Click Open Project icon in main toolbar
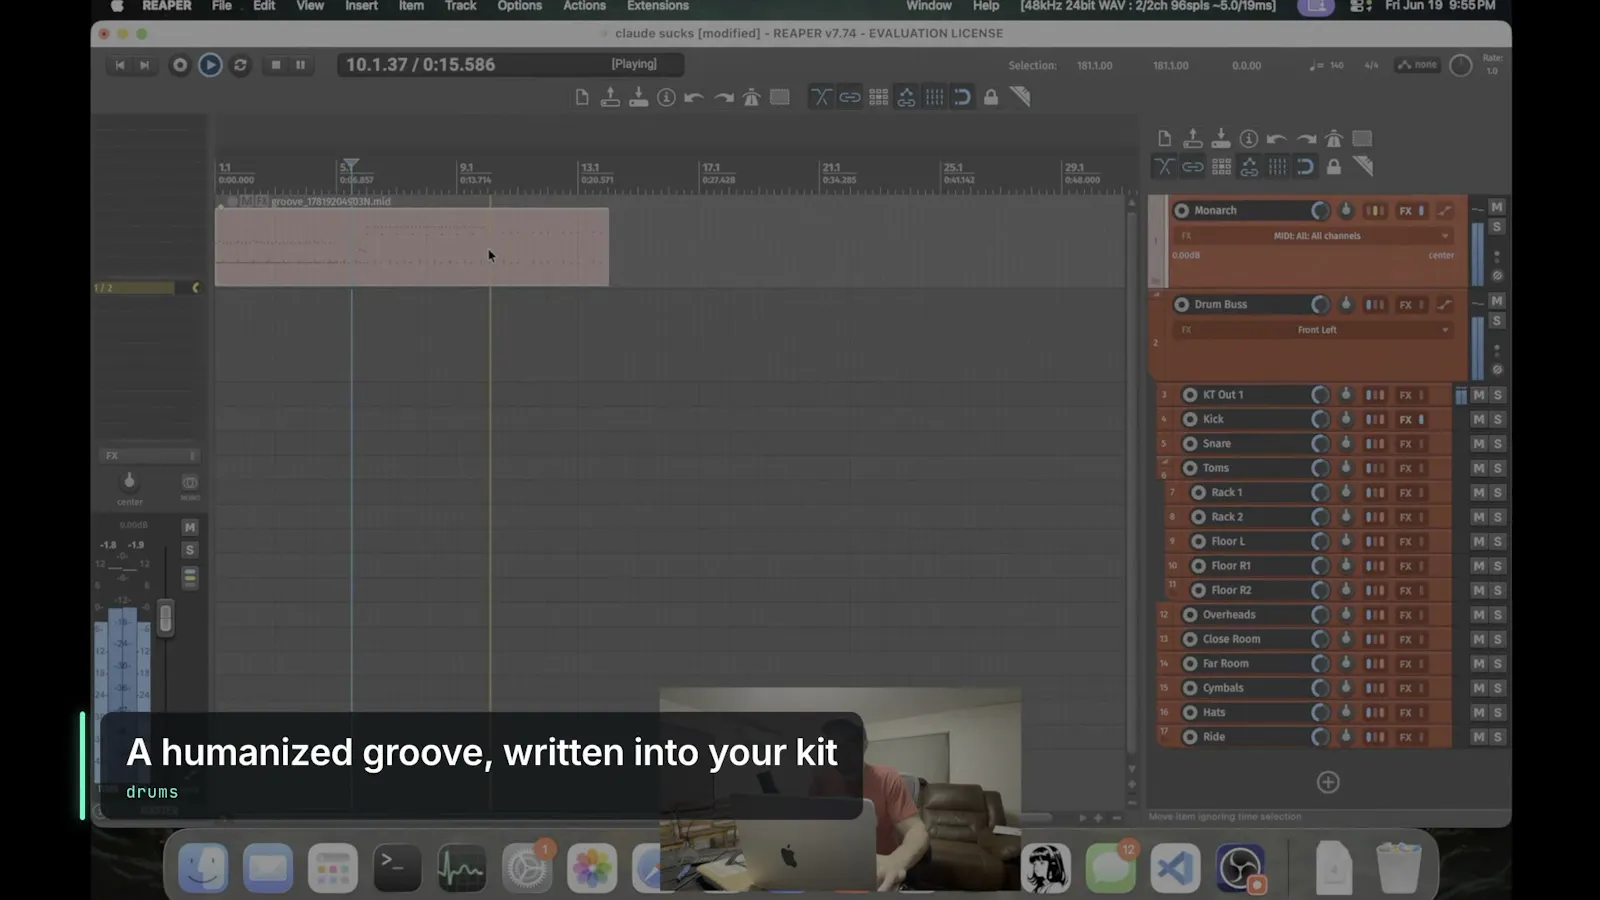Screen dimensions: 1600x900 click(610, 97)
